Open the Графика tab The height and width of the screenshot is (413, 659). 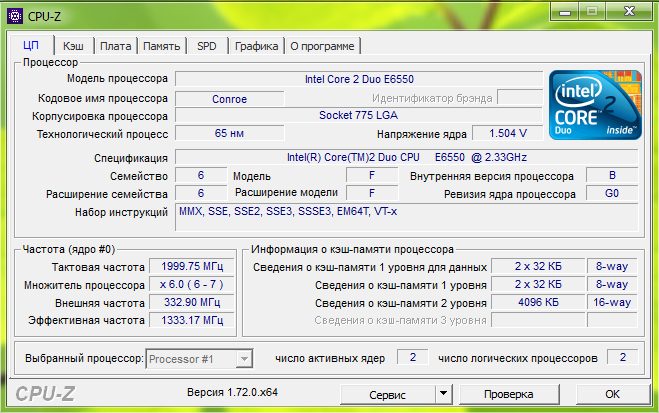(x=256, y=46)
